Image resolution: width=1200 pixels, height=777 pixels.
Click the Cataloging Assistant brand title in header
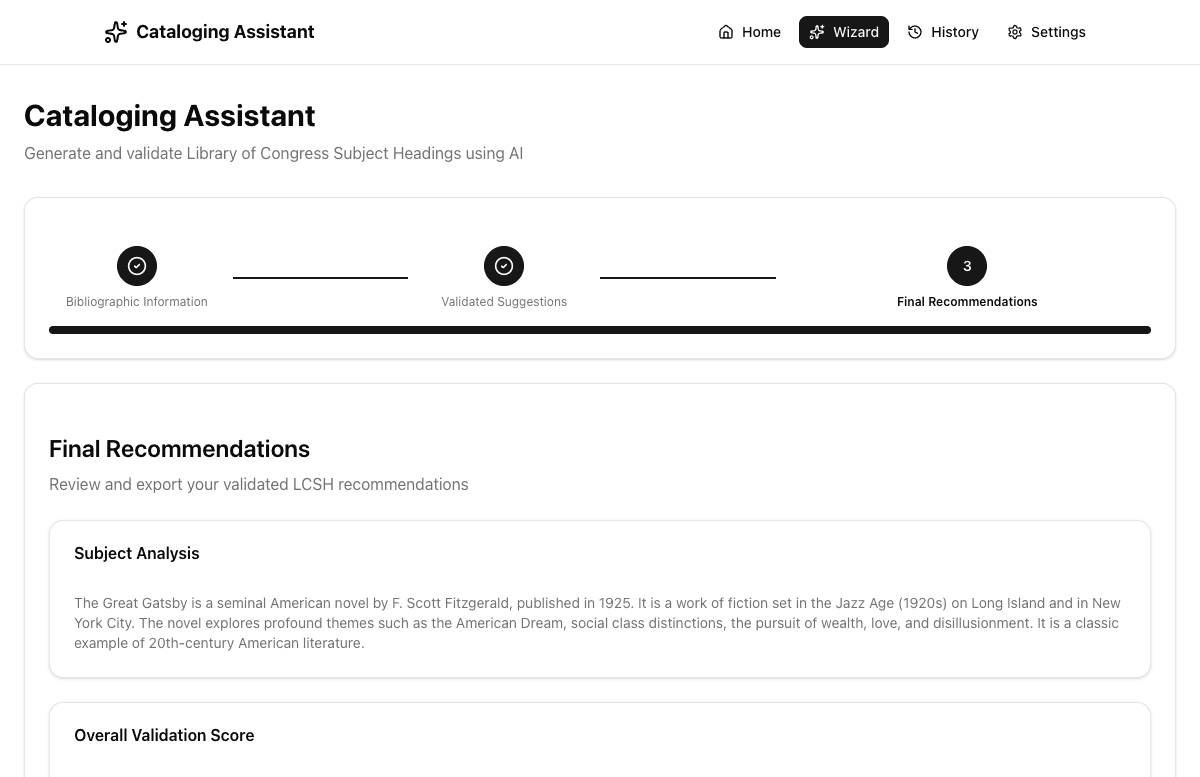225,32
